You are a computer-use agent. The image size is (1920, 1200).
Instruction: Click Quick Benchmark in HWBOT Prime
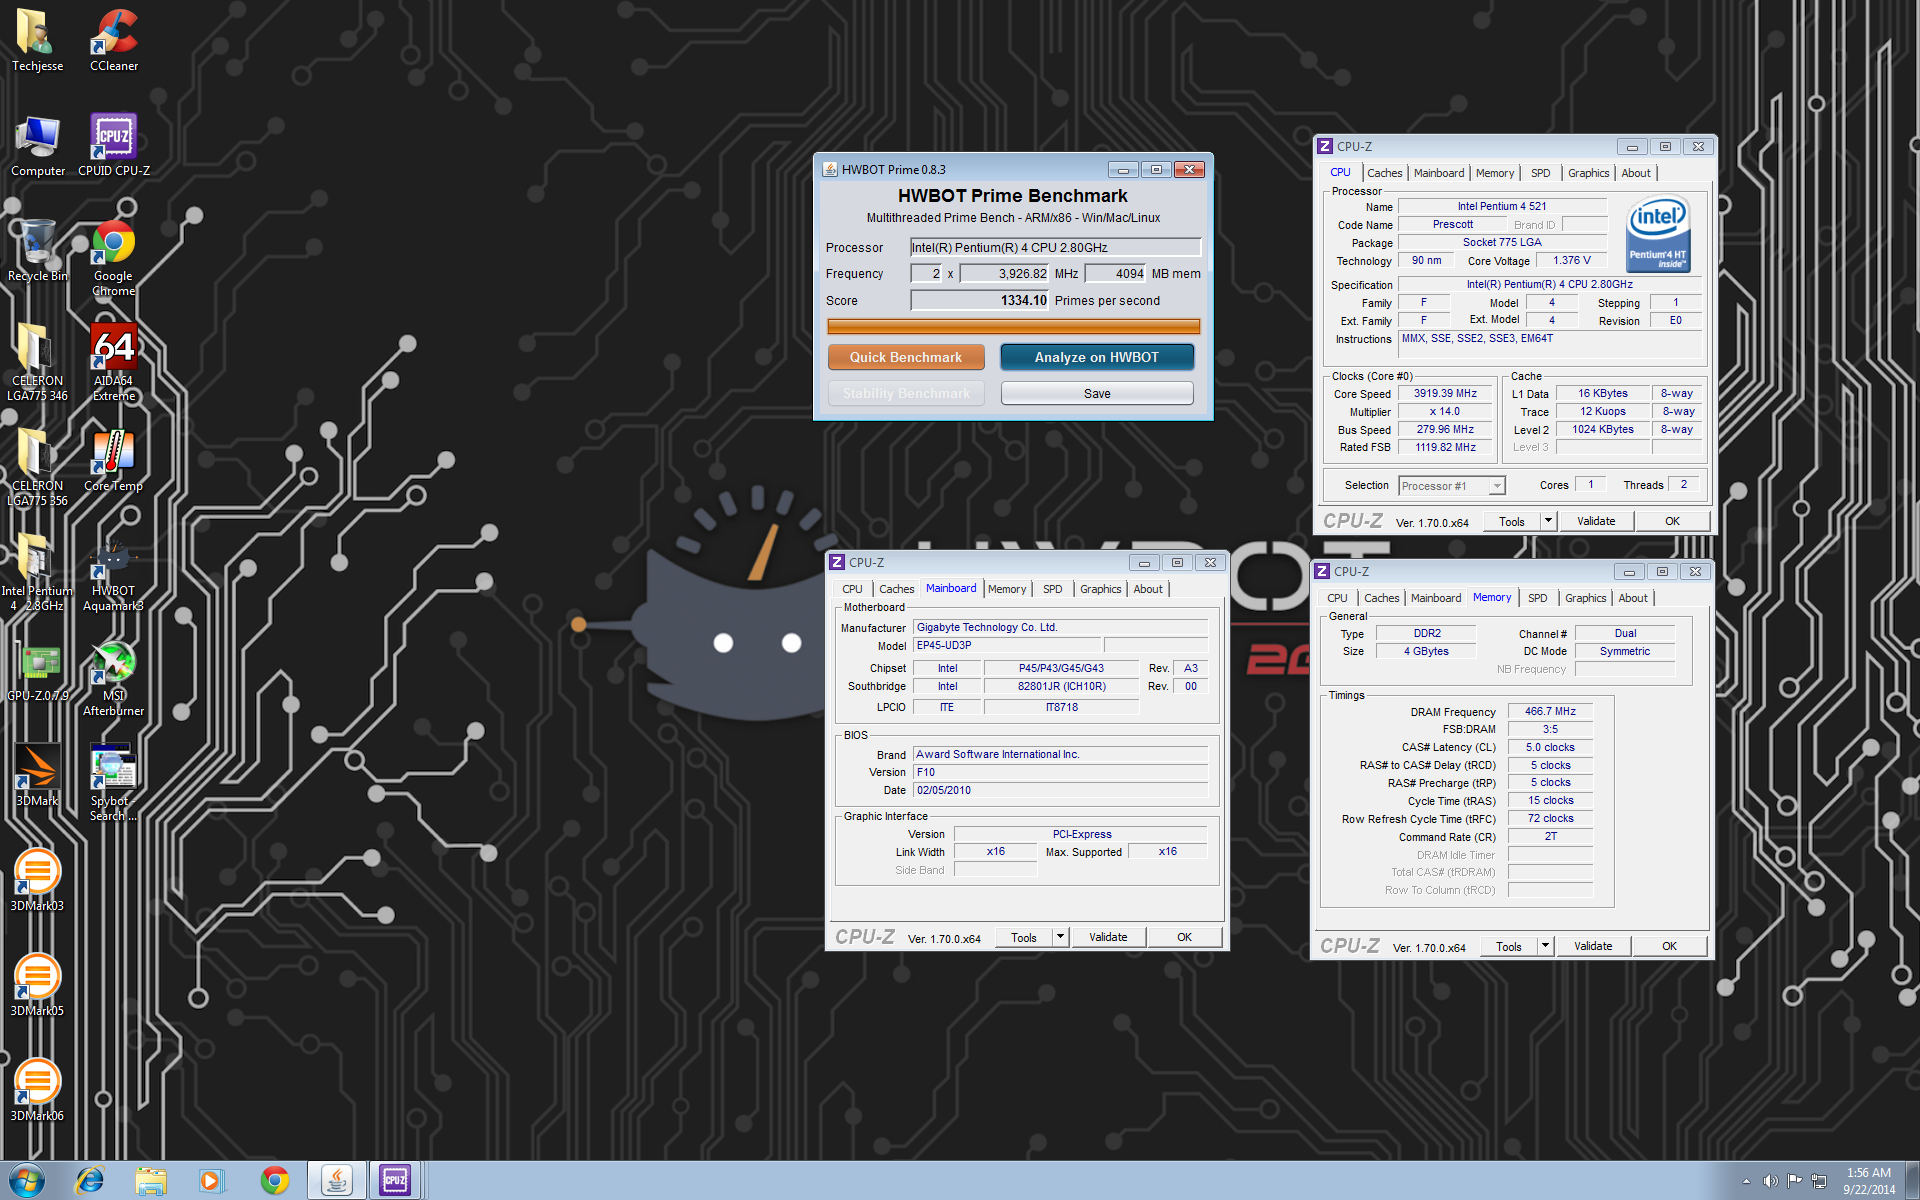click(x=906, y=357)
